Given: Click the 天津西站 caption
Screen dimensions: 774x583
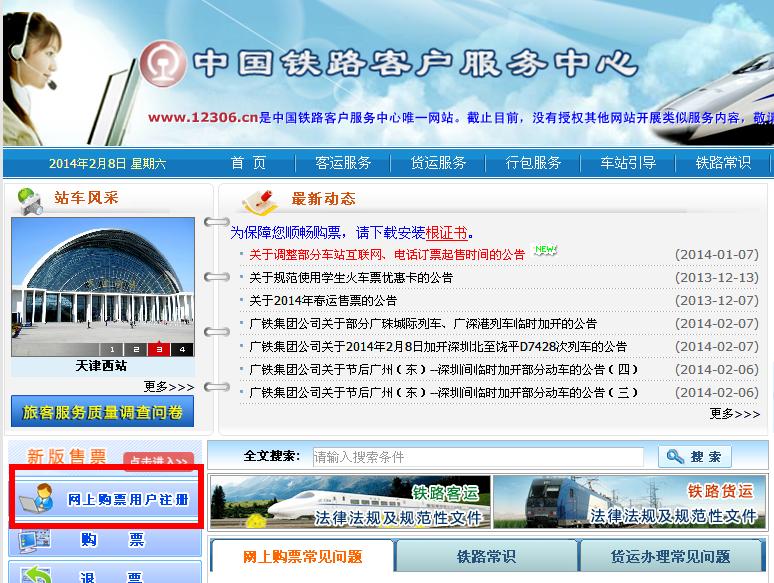Looking at the screenshot, I should click(101, 366).
